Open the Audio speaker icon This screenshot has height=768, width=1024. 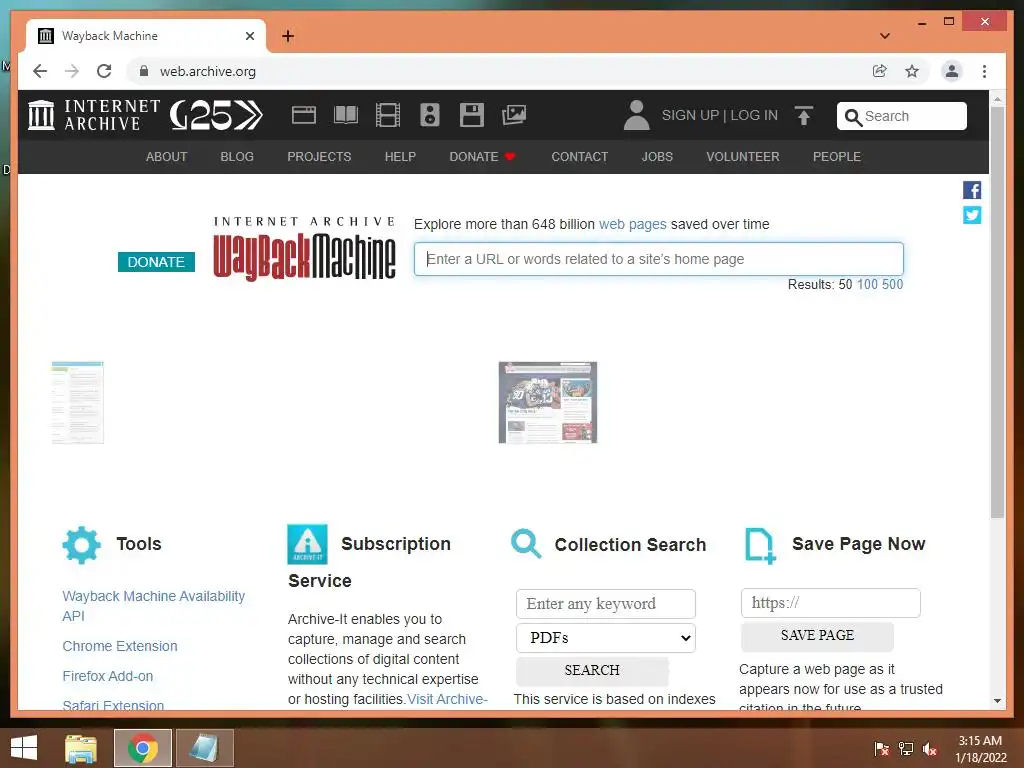(430, 115)
